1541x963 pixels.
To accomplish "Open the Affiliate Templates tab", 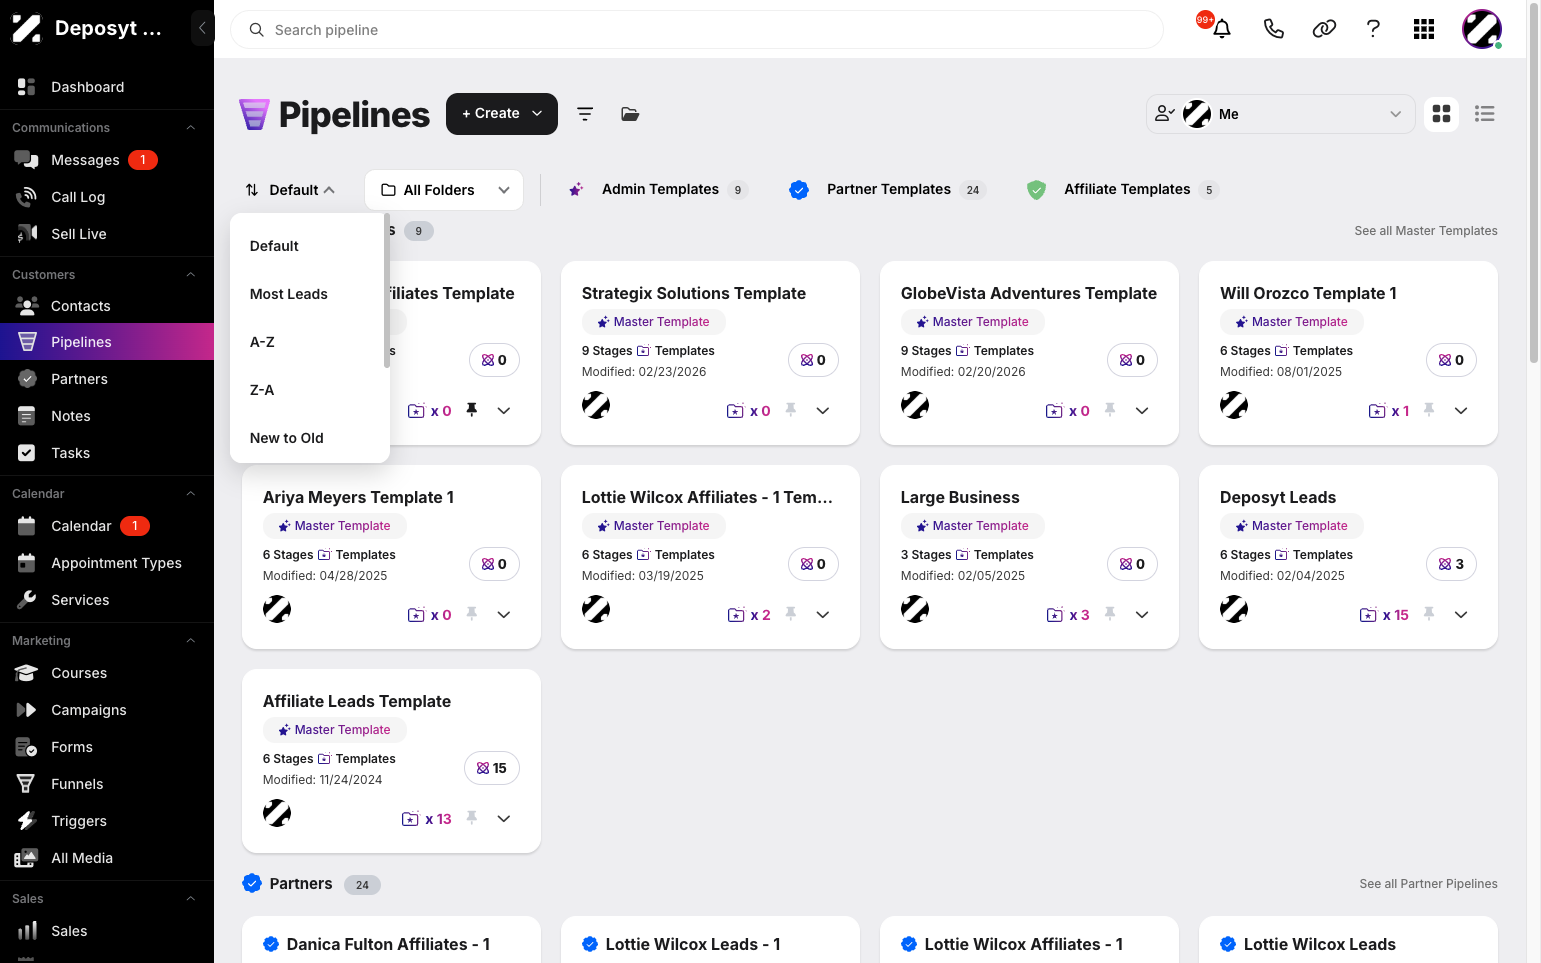I will pyautogui.click(x=1124, y=189).
